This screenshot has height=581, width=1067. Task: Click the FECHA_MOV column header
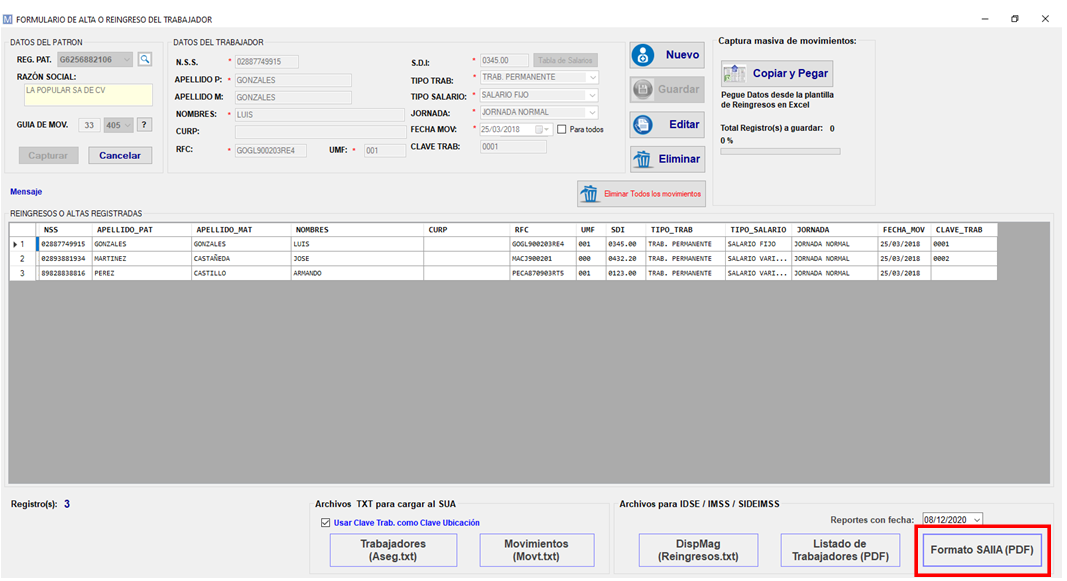(x=903, y=230)
